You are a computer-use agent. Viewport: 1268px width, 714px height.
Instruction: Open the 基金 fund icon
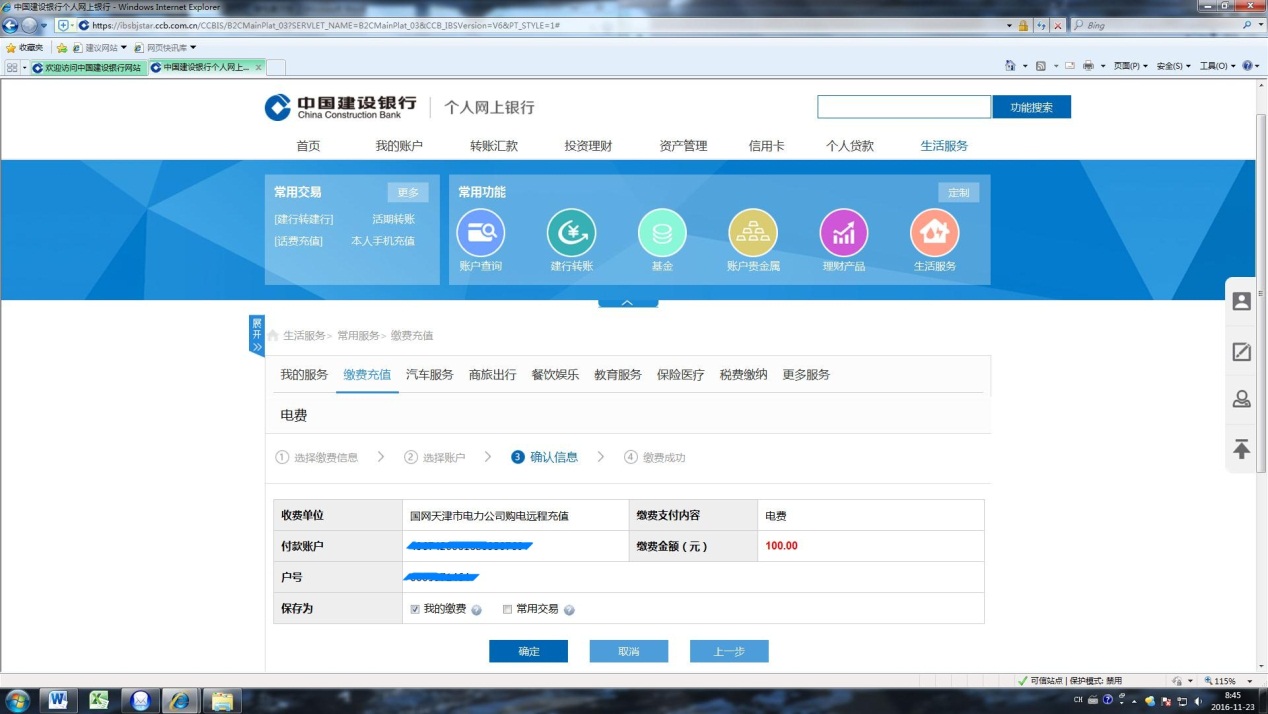point(662,233)
